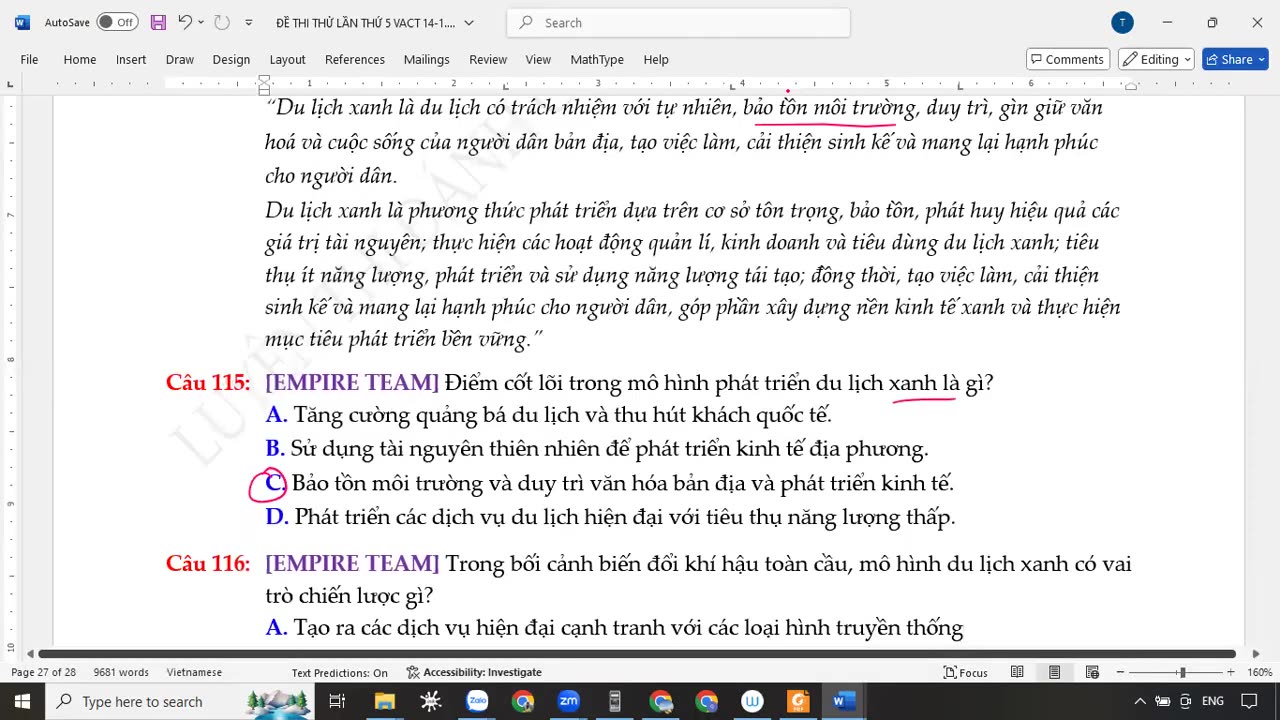The image size is (1280, 720).
Task: Open the white splat icon app on taskbar
Action: click(x=431, y=702)
